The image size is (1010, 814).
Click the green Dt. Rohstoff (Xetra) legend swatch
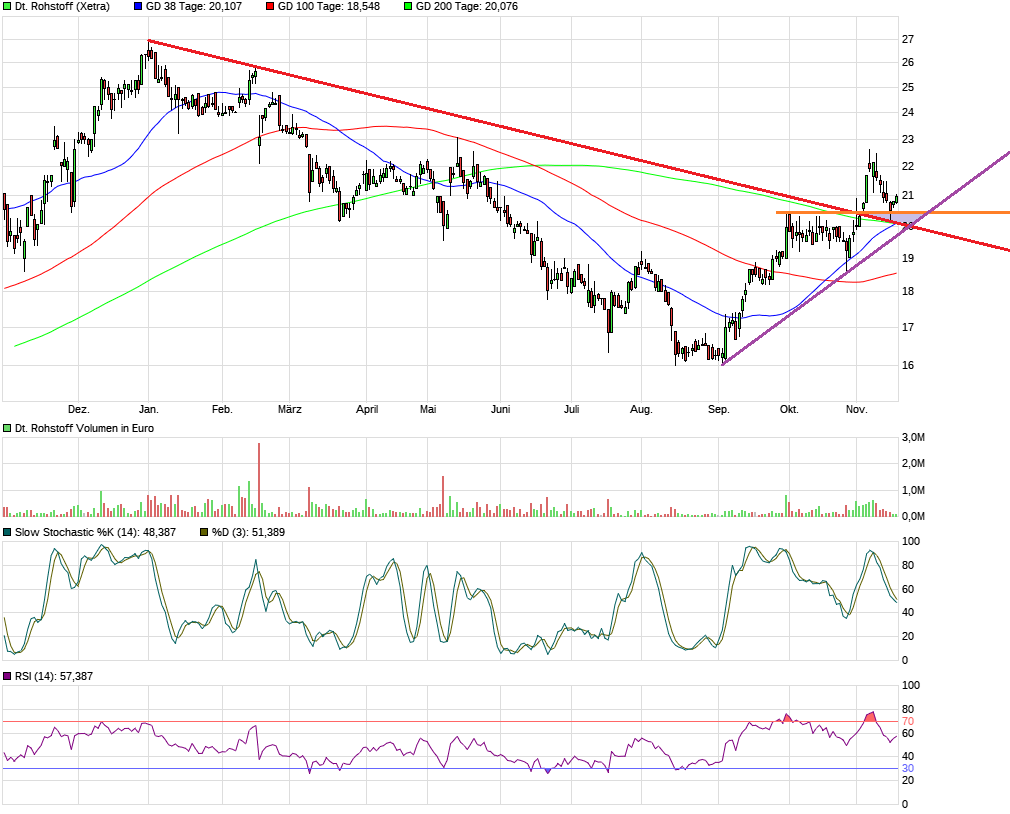(x=7, y=6)
